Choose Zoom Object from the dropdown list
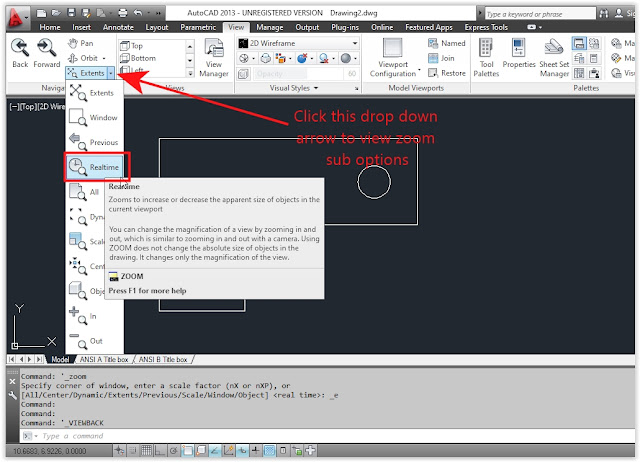 click(86, 291)
